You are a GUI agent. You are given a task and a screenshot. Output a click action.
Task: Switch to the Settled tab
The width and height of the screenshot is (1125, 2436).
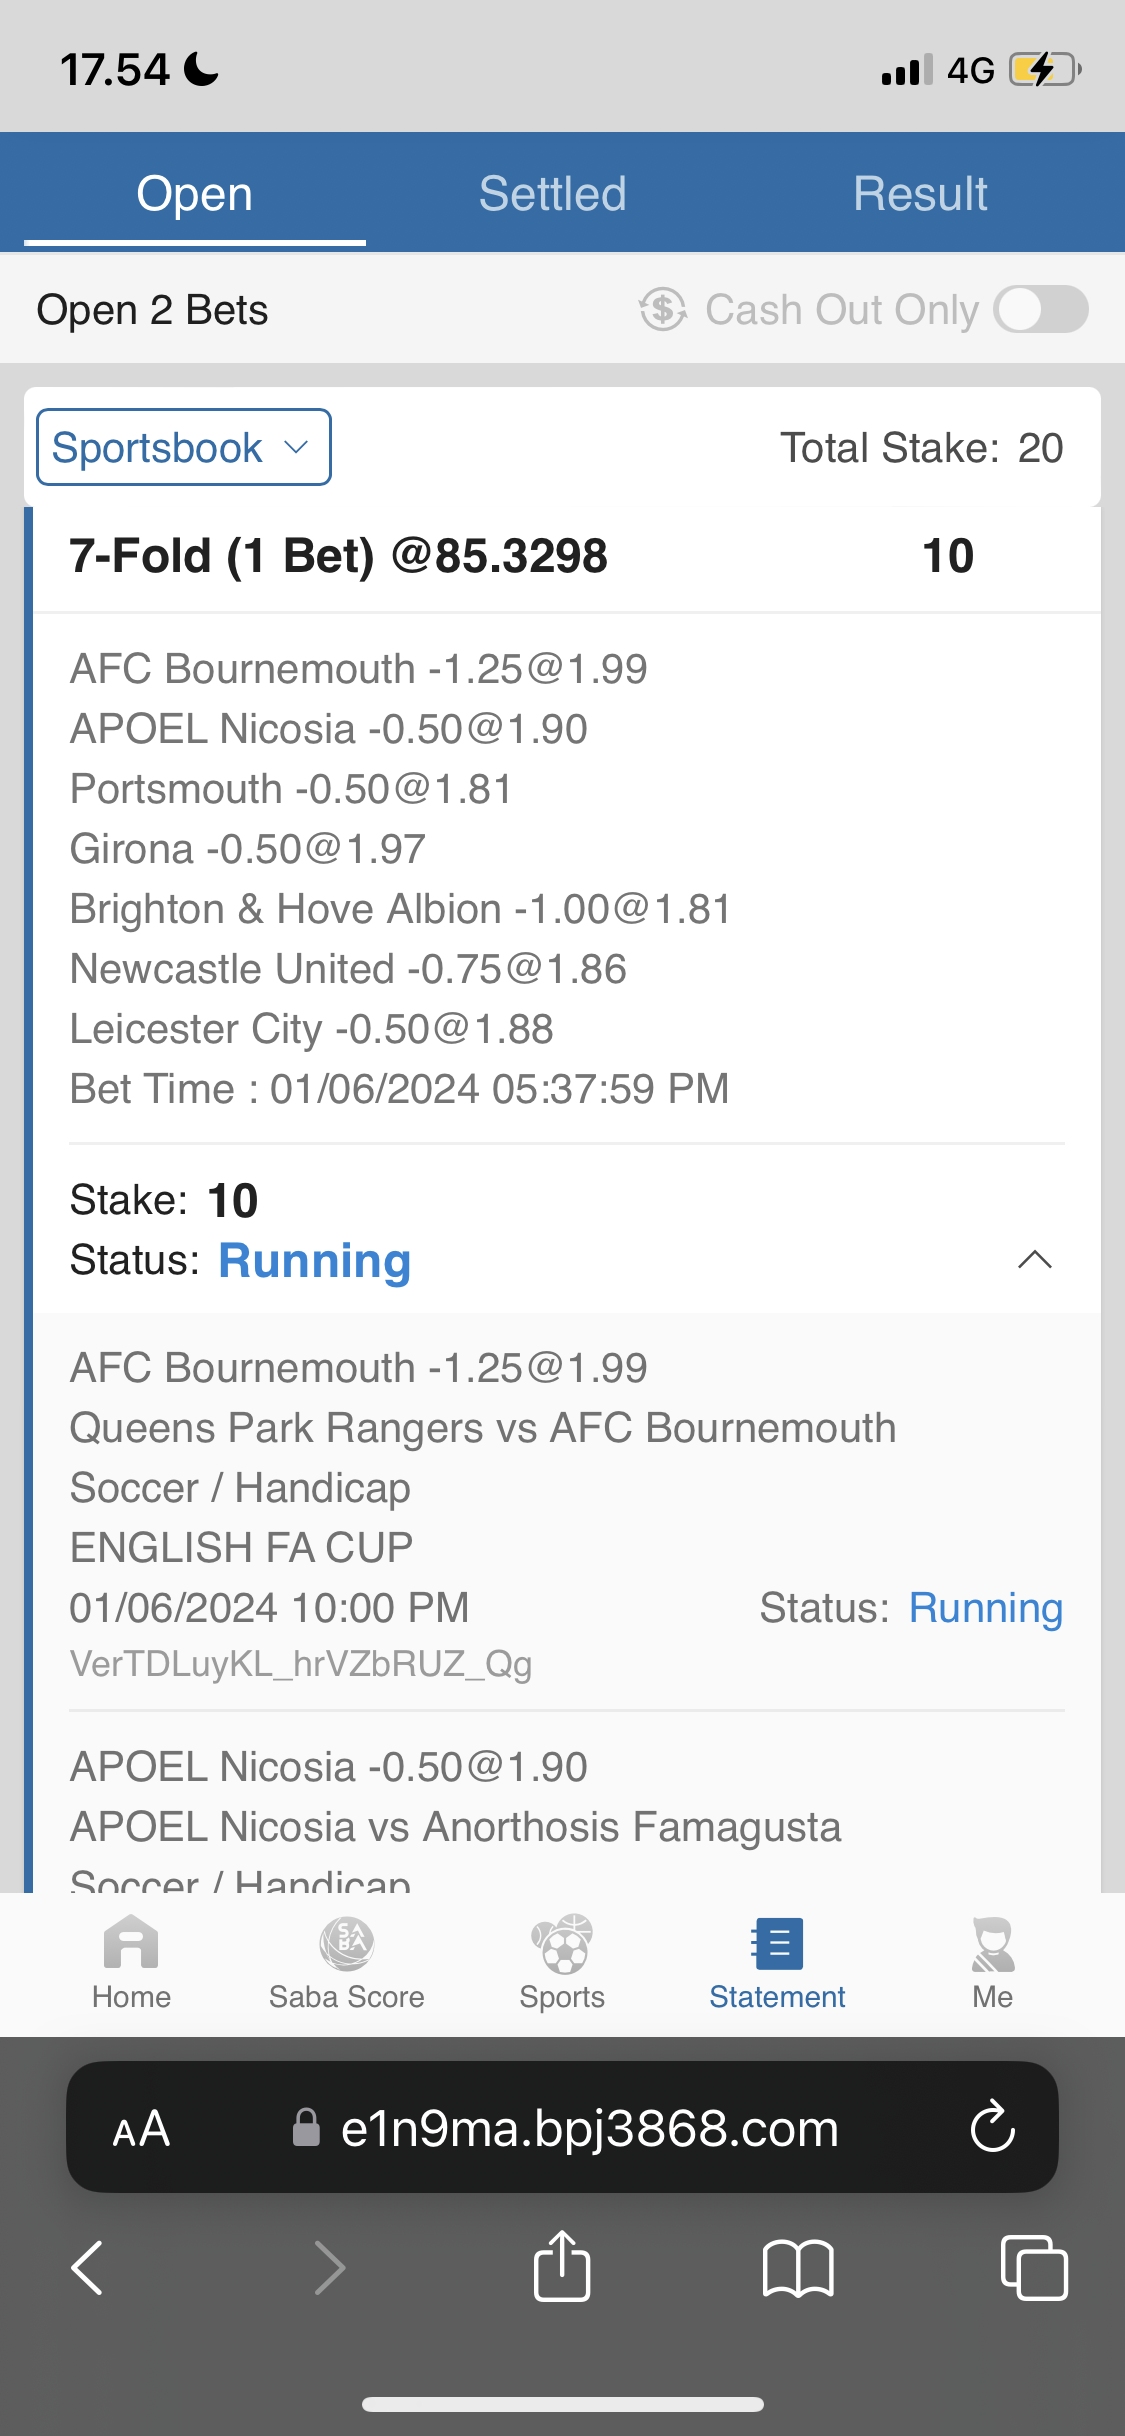tap(552, 194)
